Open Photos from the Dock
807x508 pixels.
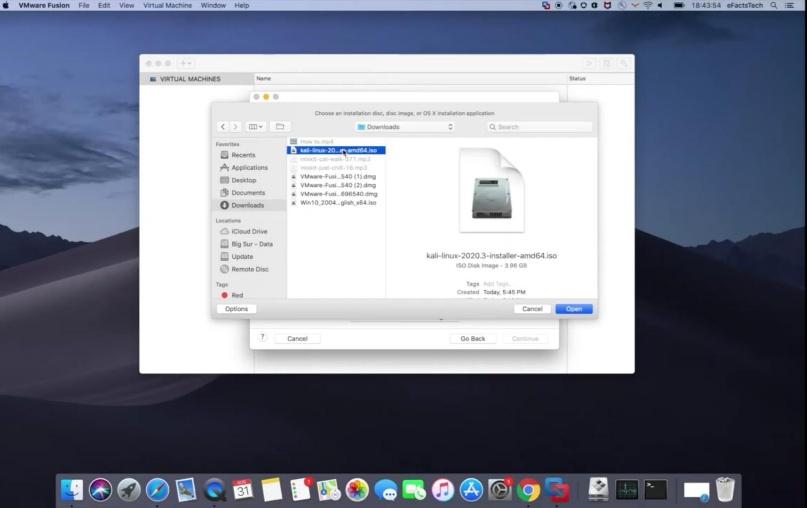(x=357, y=489)
